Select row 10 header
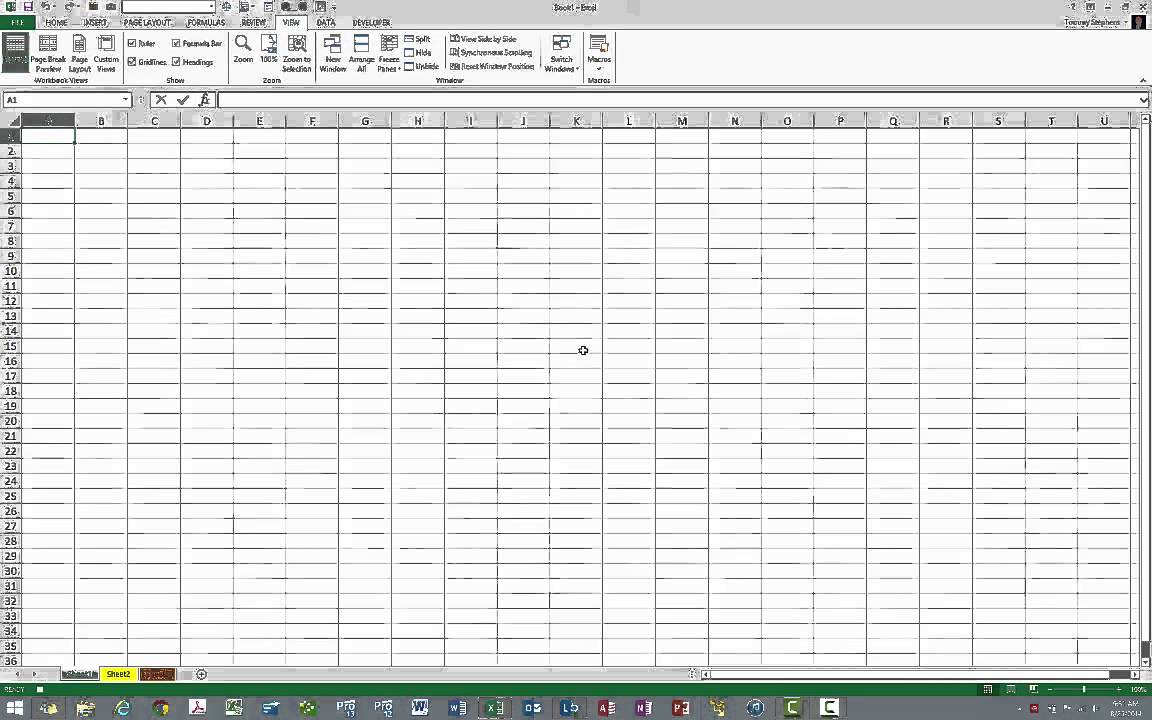This screenshot has width=1152, height=720. click(10, 271)
